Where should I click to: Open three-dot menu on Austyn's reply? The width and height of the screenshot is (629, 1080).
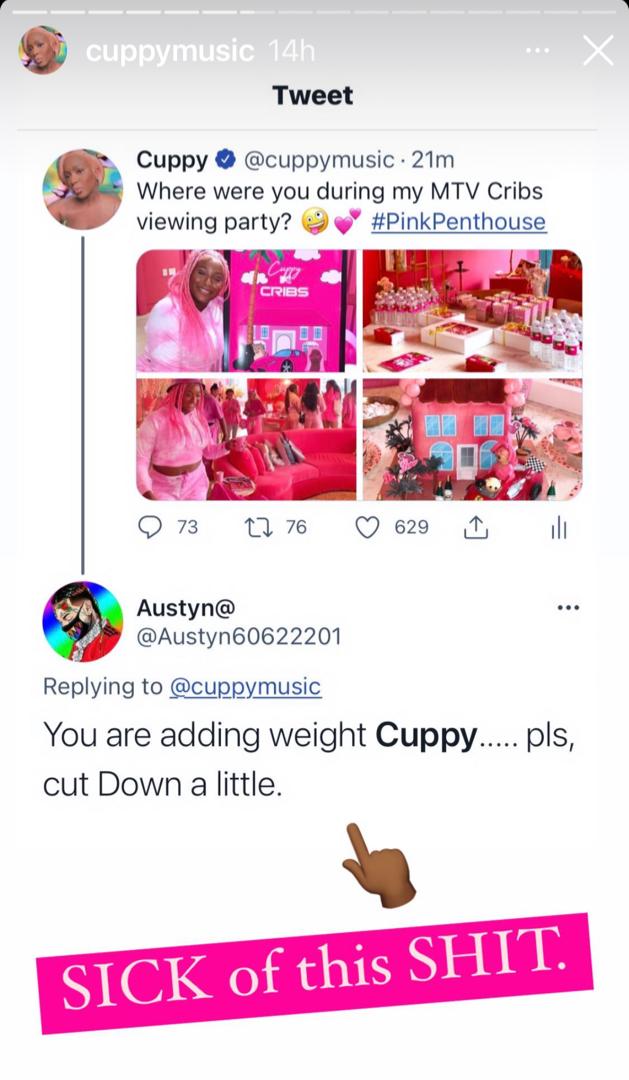pyautogui.click(x=568, y=608)
